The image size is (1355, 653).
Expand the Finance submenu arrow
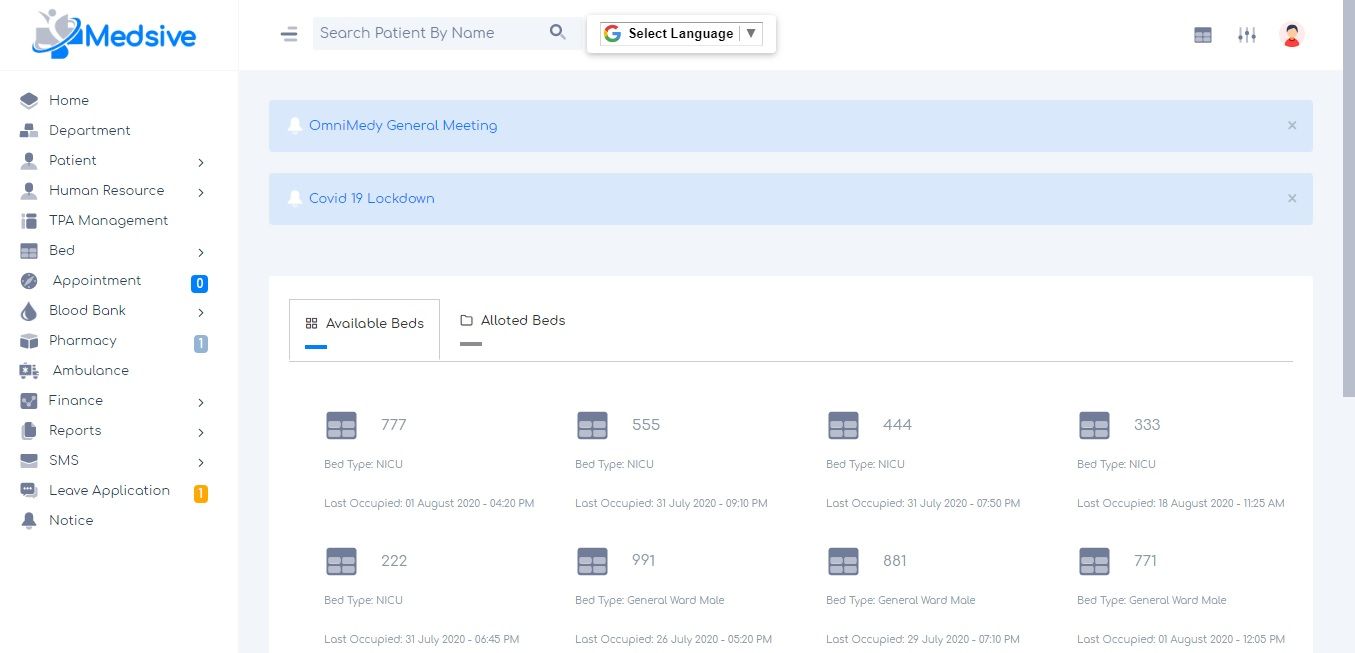(x=201, y=402)
